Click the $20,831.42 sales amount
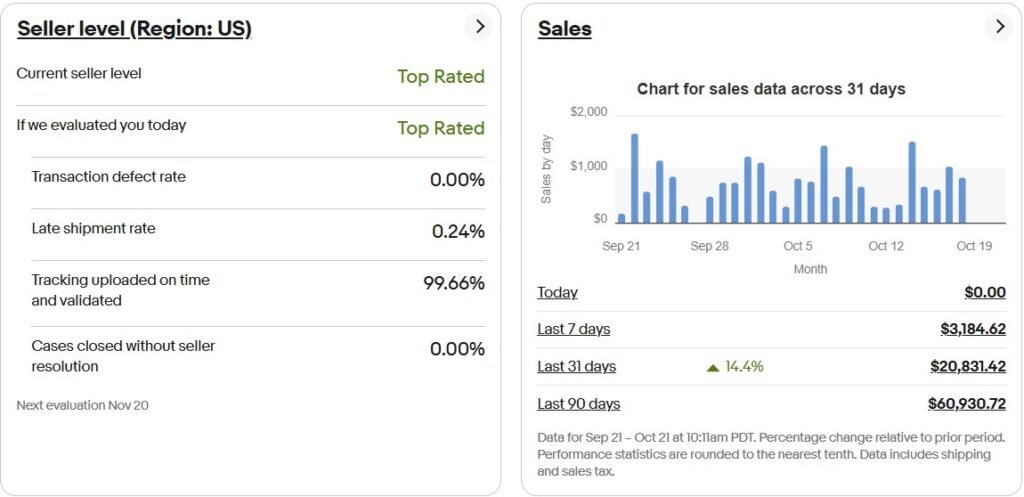The height and width of the screenshot is (497, 1024). pyautogui.click(x=967, y=367)
